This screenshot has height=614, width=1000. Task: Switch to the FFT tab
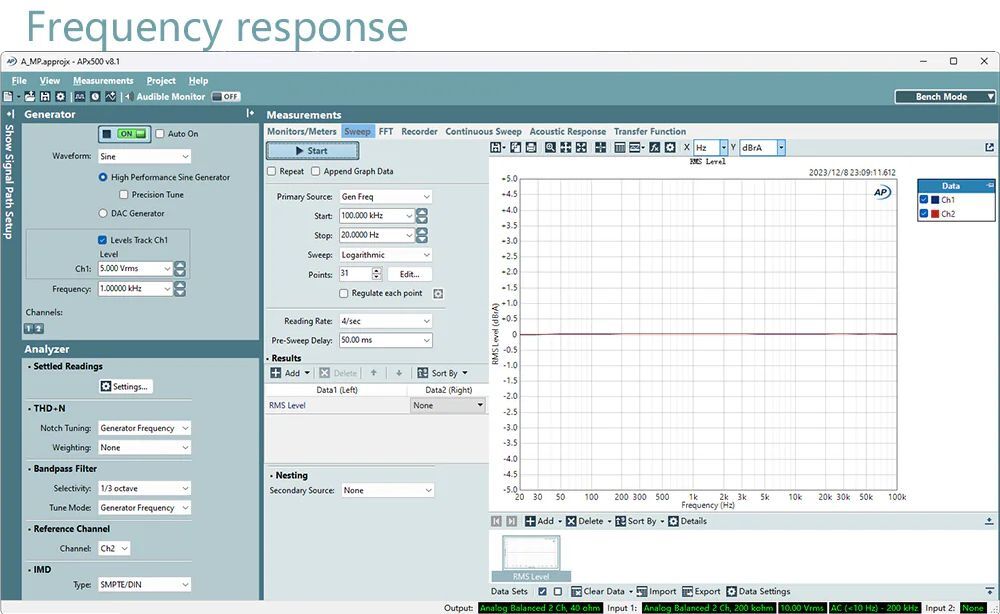[386, 131]
